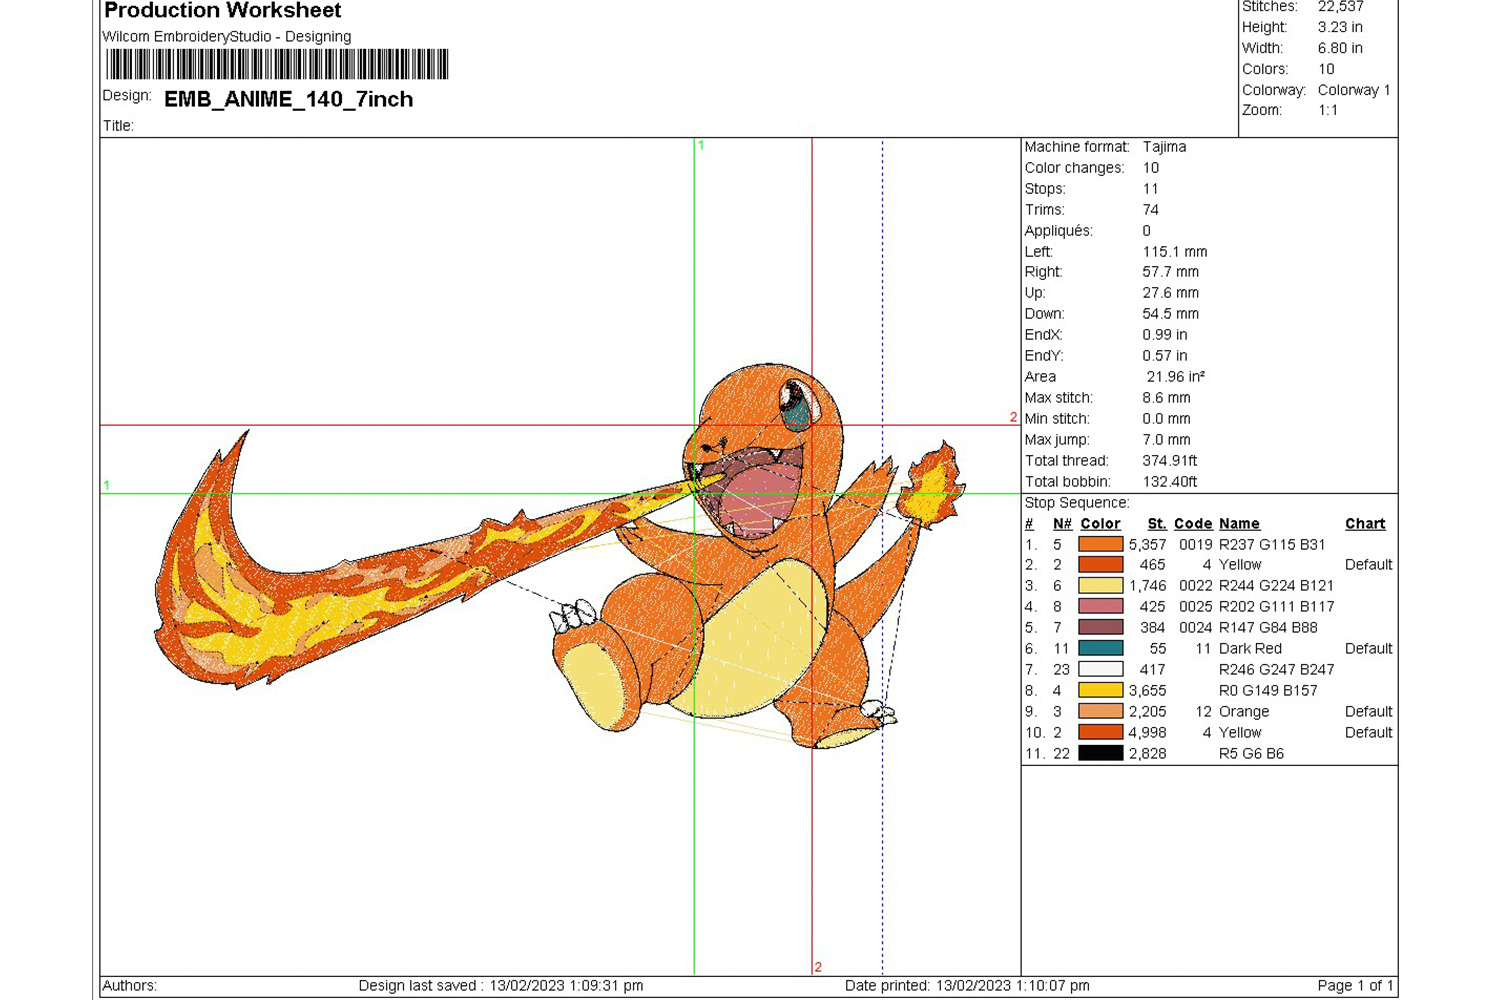Pick the white swatch in stop 7

pyautogui.click(x=1100, y=669)
